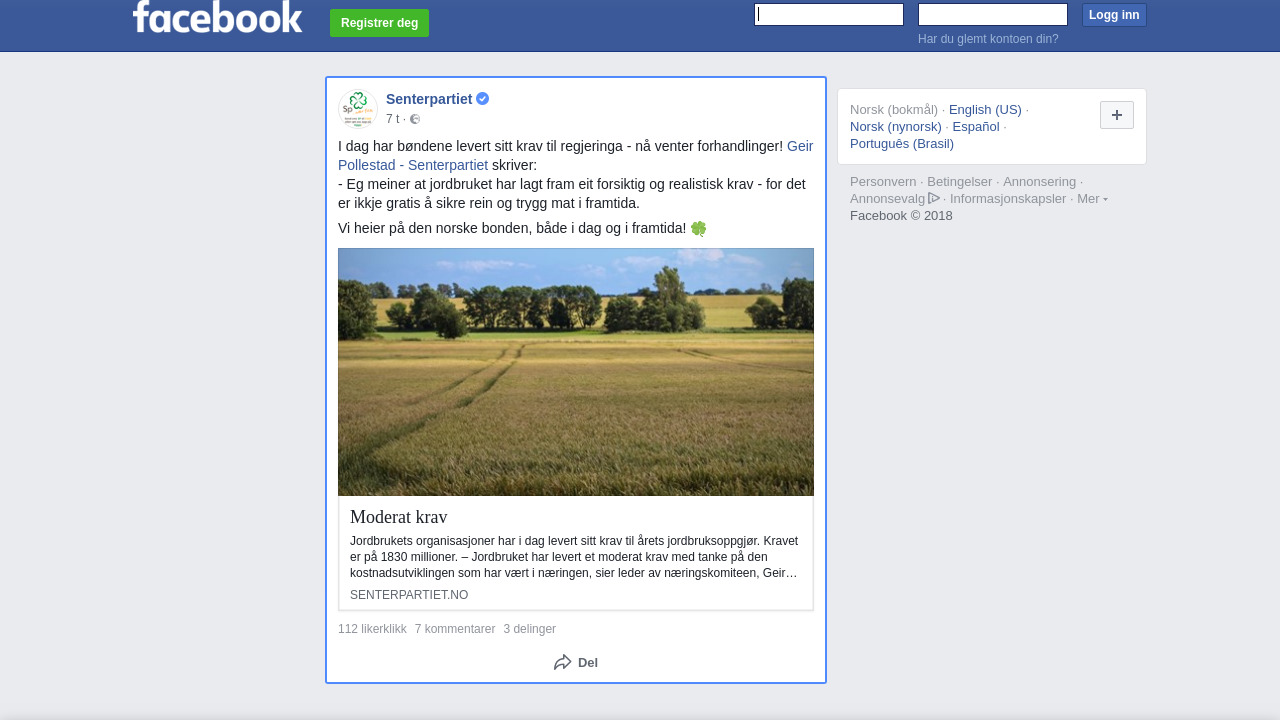Click the AdChoices triangle icon near Annonsevalg
Image resolution: width=1280 pixels, height=720 pixels.
934,198
